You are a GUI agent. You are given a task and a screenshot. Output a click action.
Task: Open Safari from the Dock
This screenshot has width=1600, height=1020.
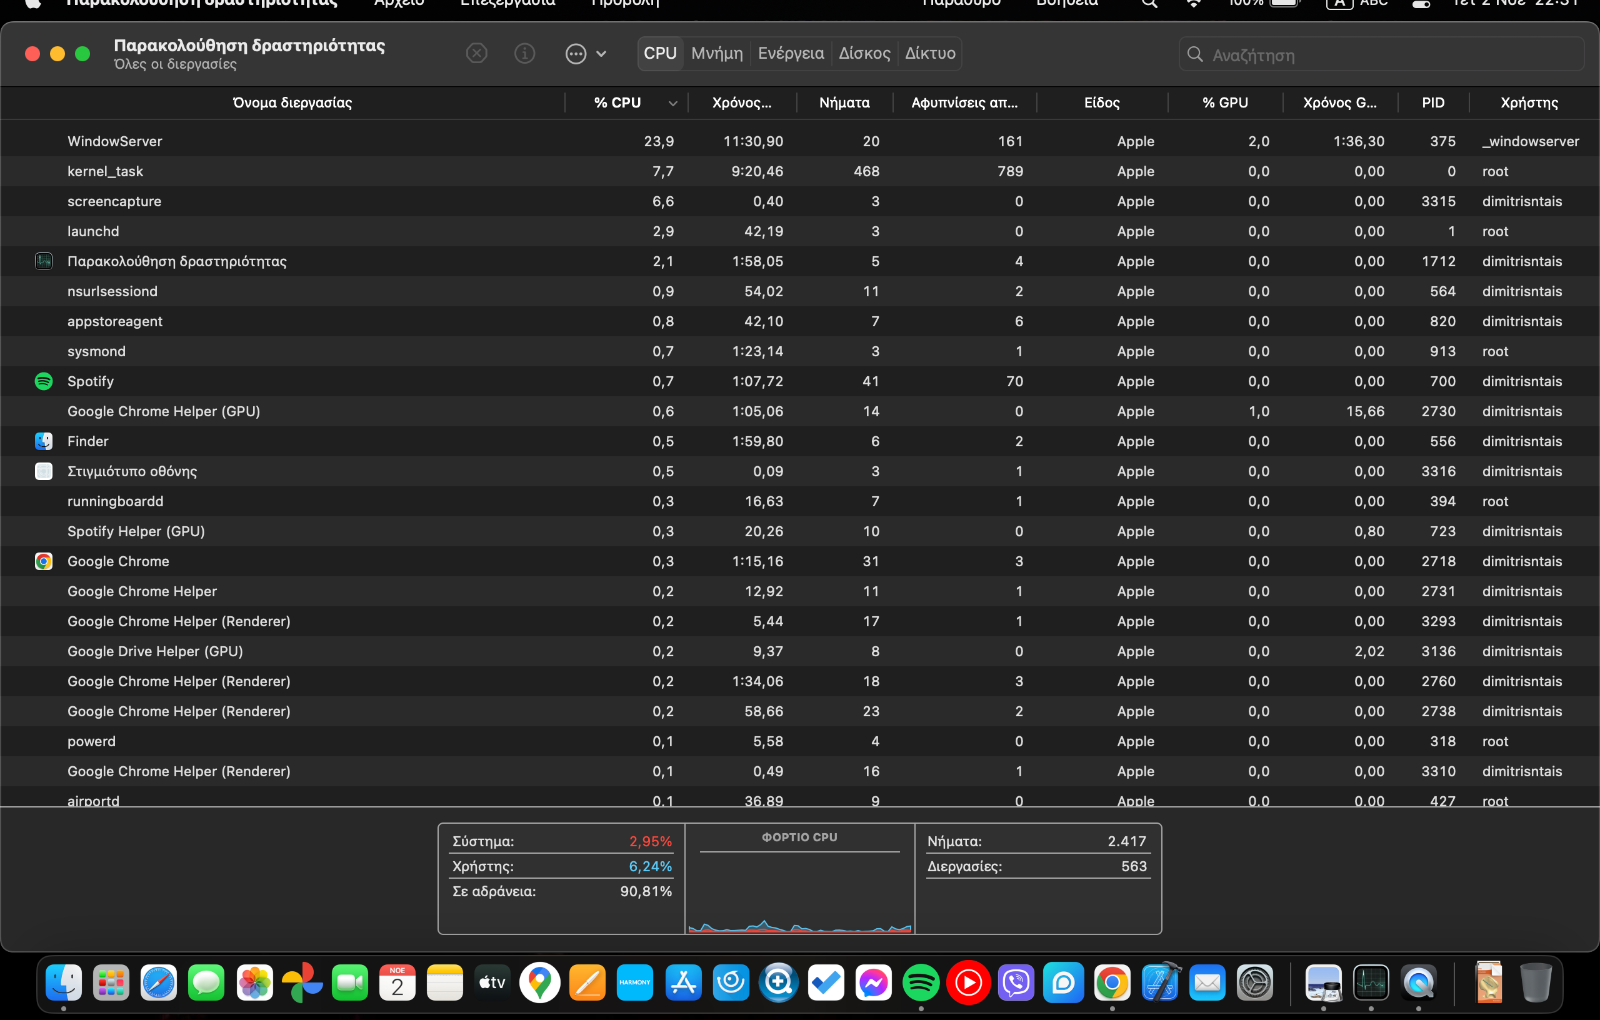[x=159, y=983]
